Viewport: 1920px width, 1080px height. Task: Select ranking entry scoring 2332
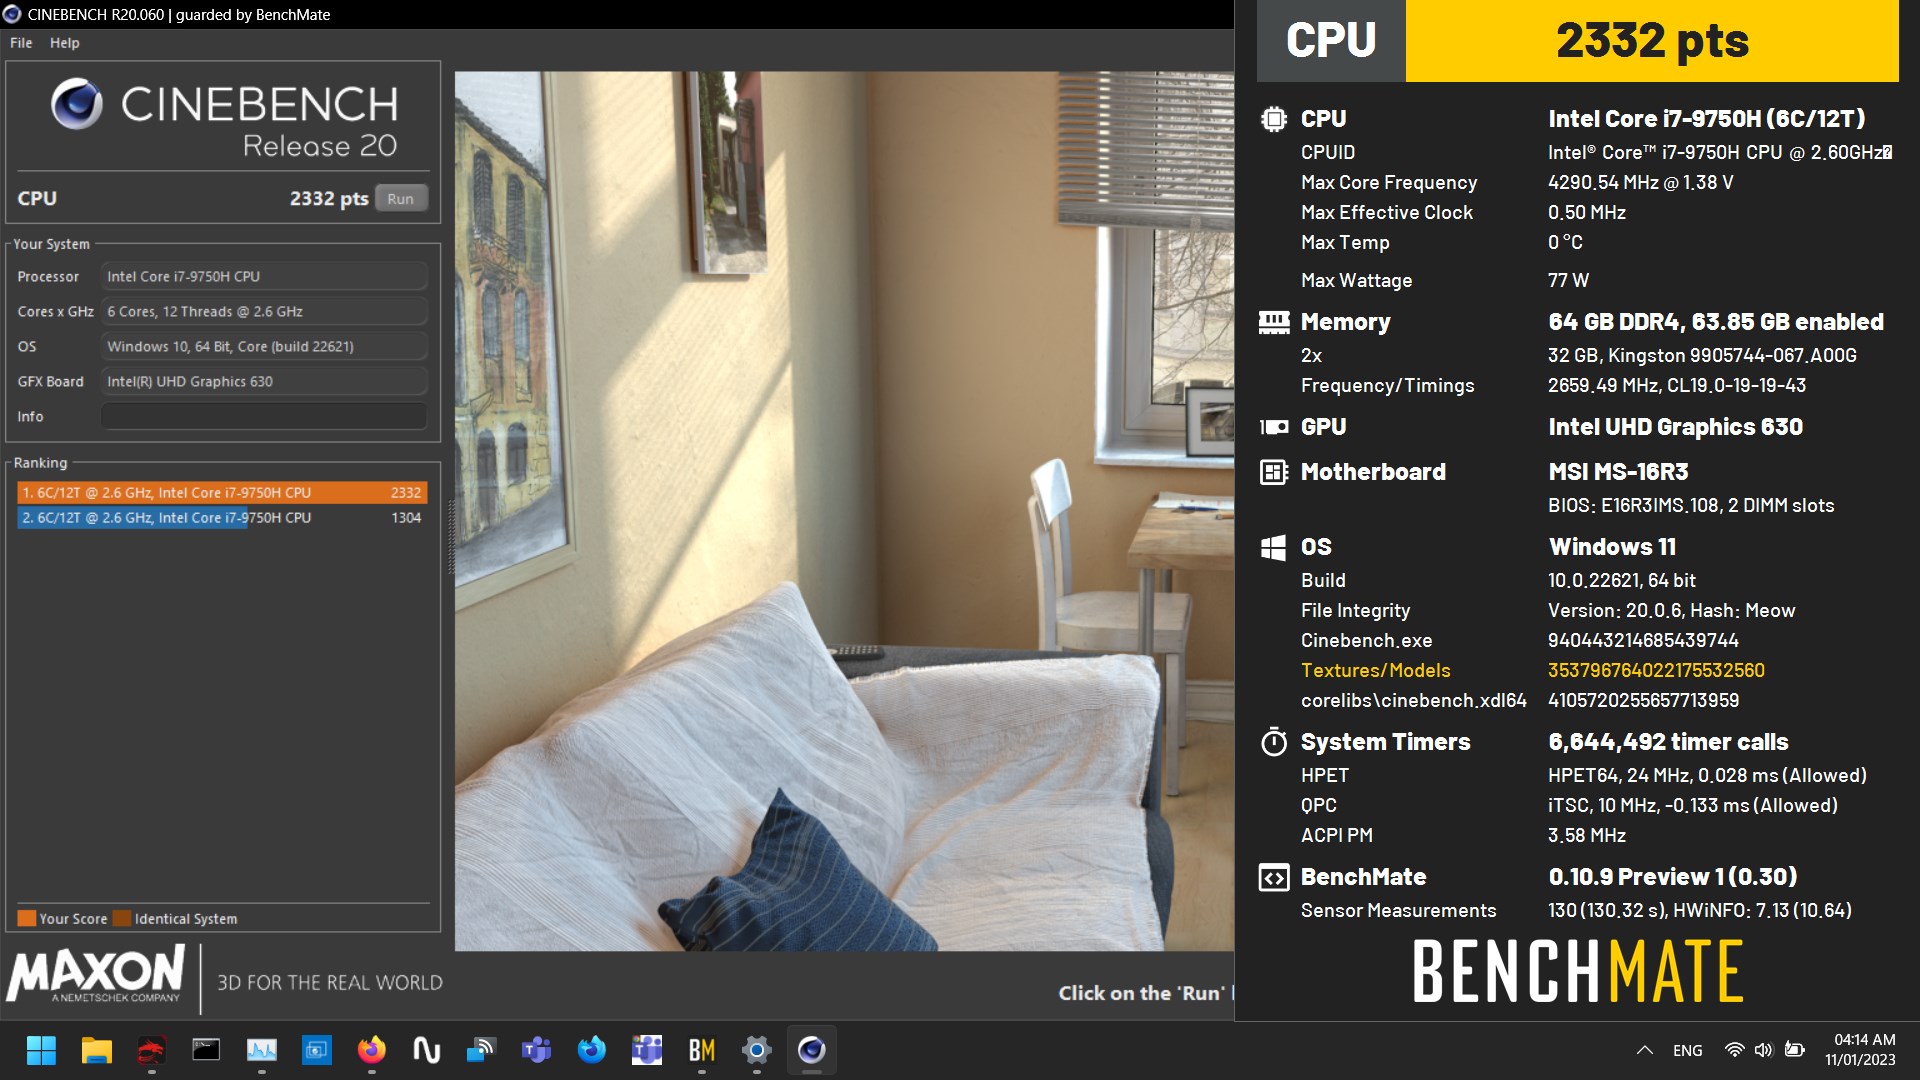pos(222,492)
